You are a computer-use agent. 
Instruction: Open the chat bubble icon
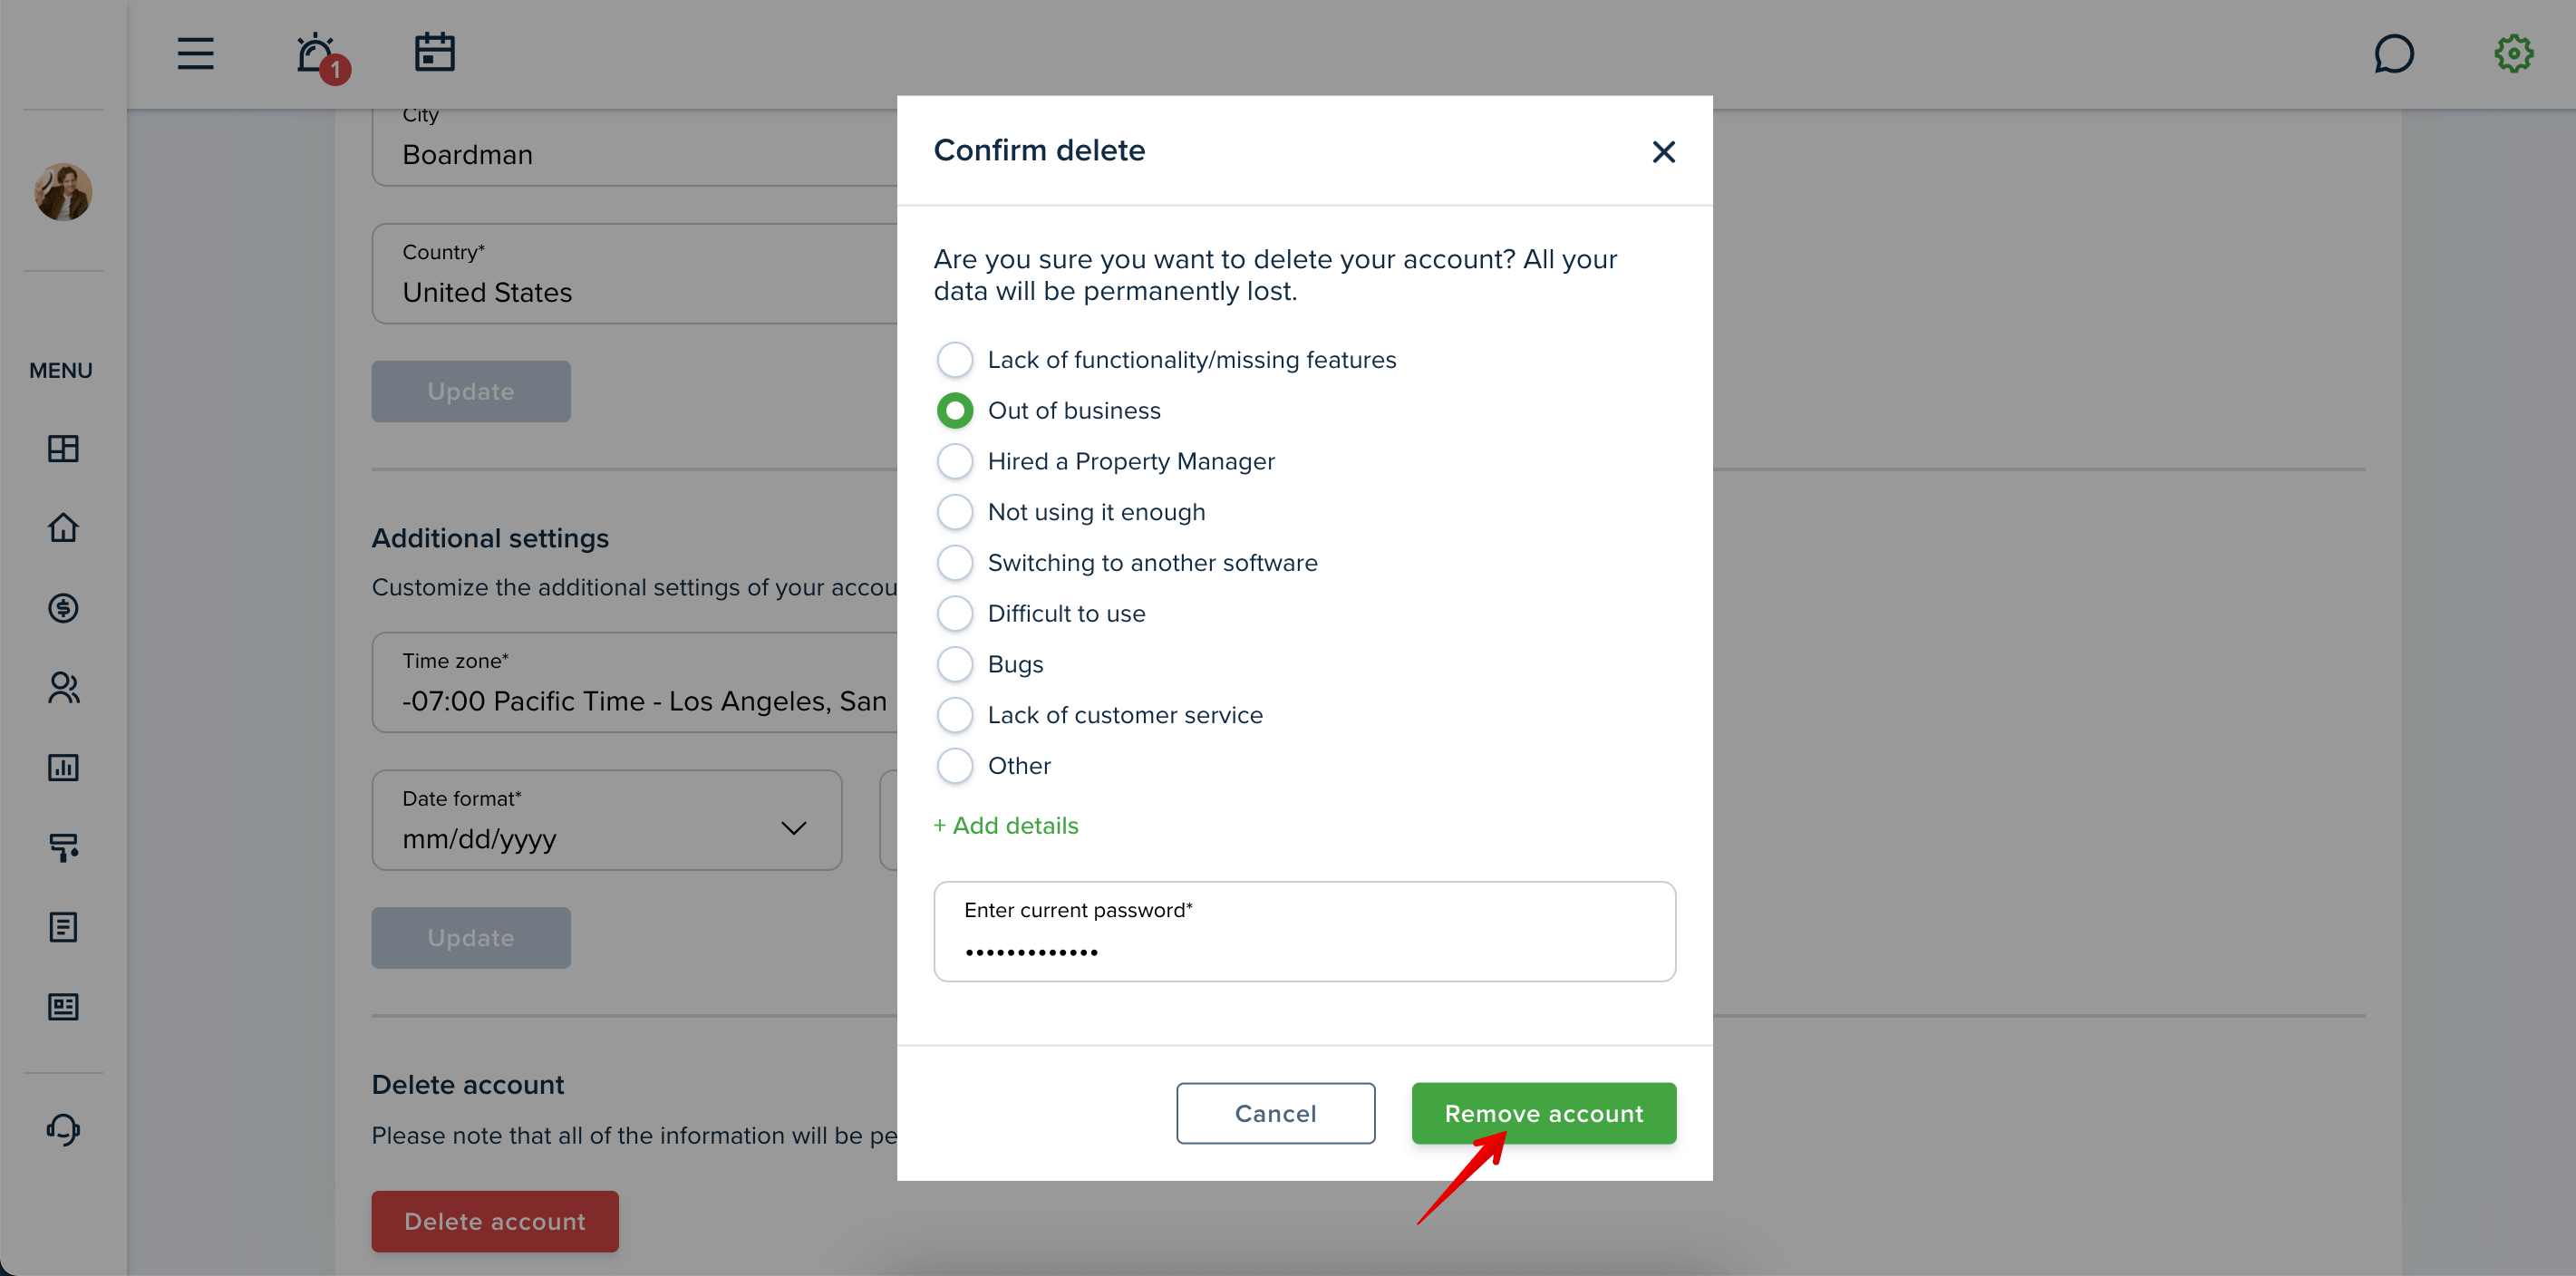pos(2393,54)
